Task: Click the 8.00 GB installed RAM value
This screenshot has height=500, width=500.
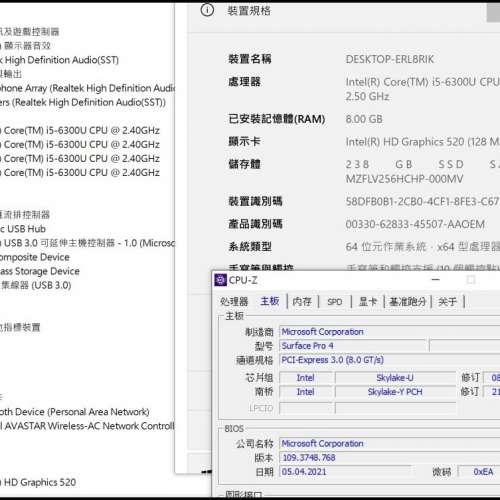Action: (x=364, y=119)
